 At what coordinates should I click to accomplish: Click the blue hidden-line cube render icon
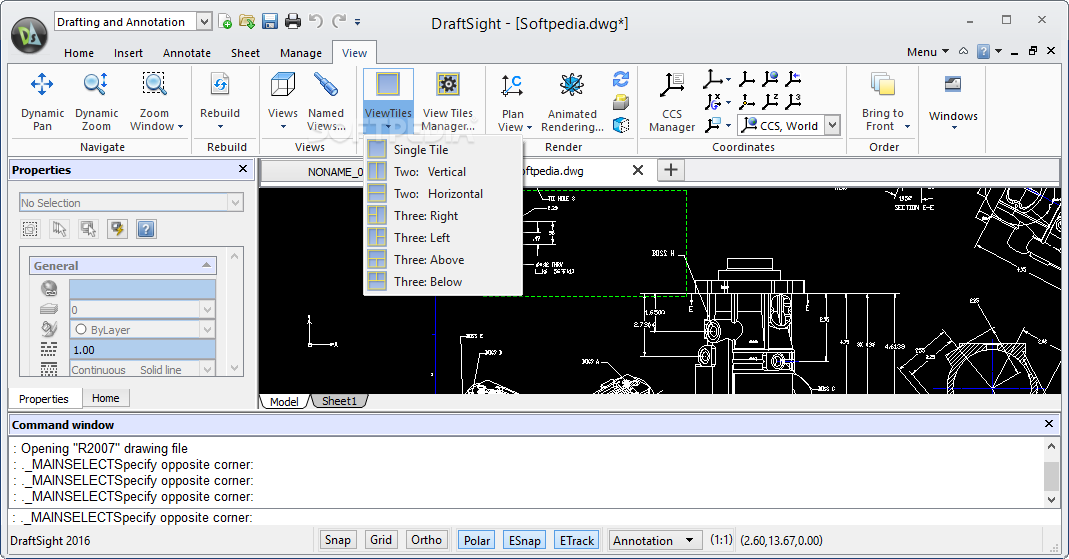coord(620,125)
